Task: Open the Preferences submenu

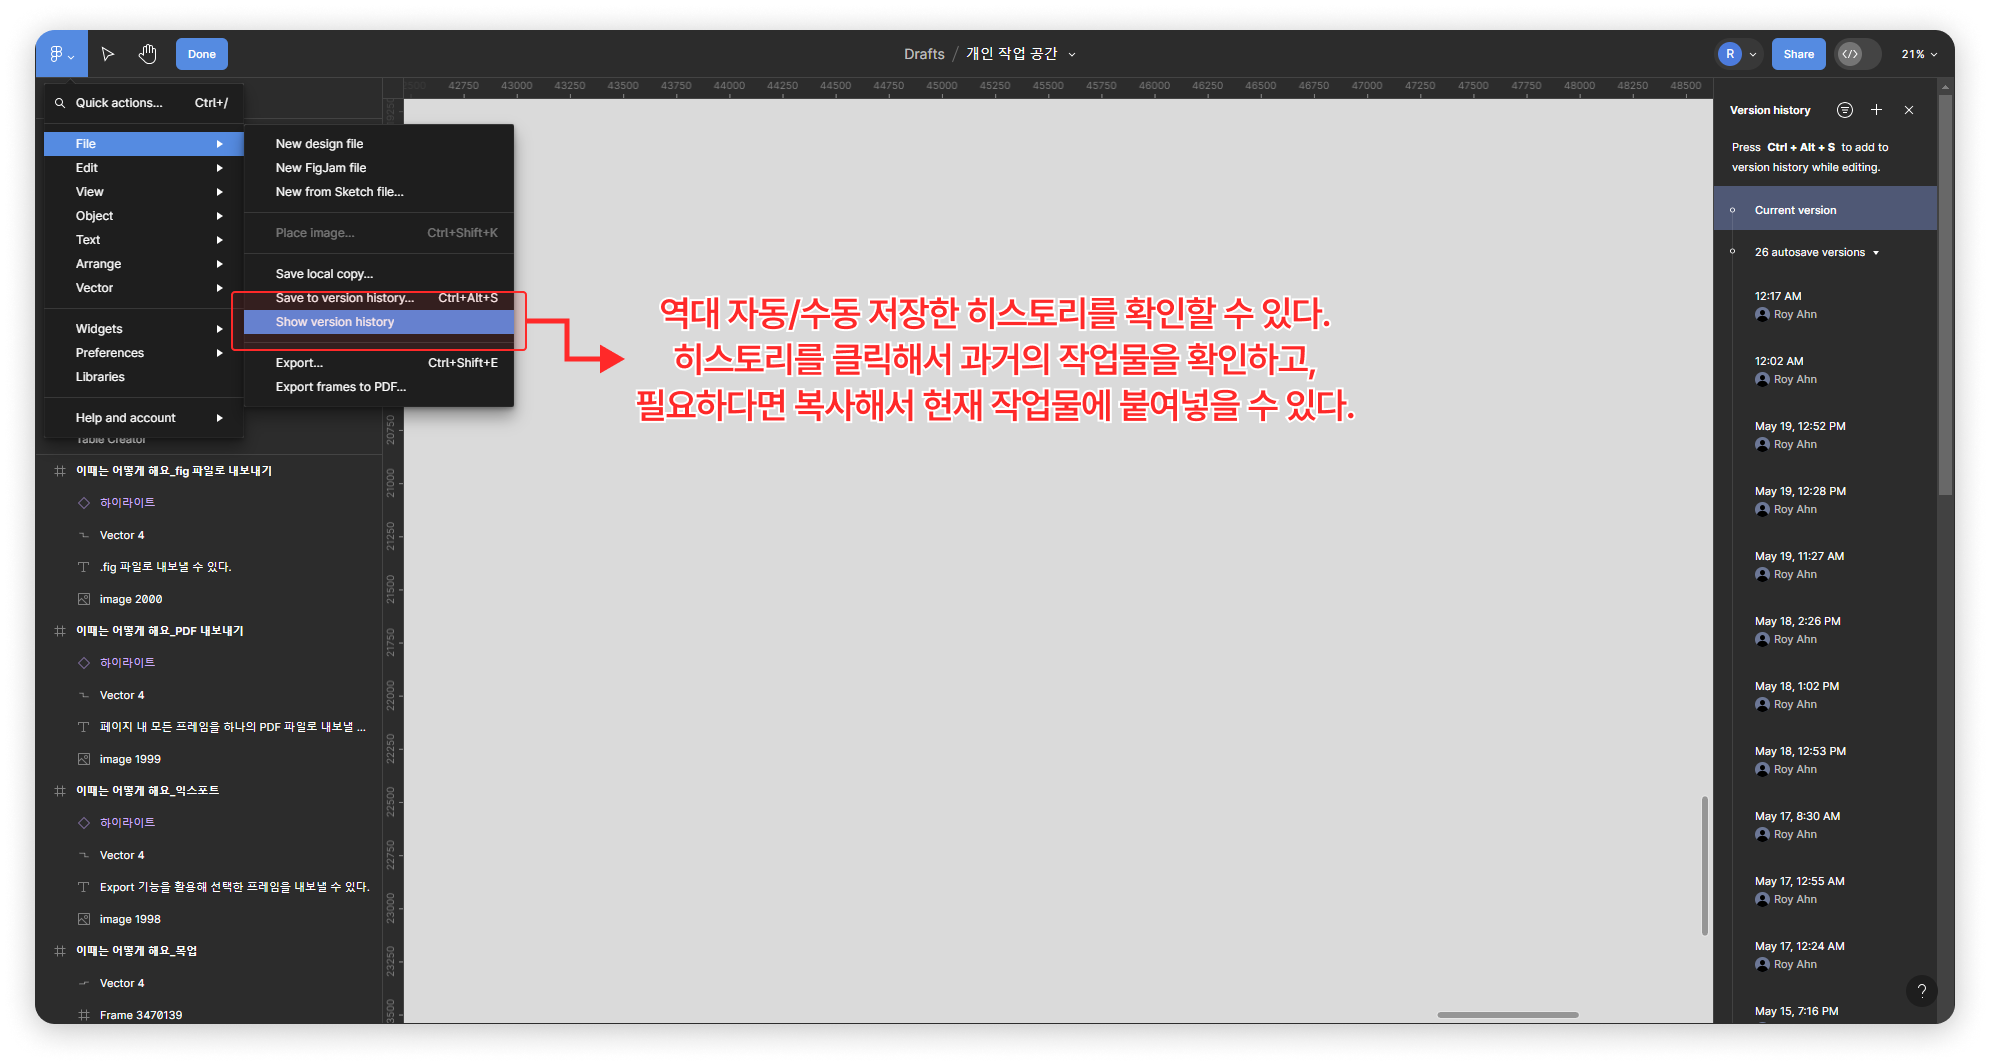Action: coord(144,353)
